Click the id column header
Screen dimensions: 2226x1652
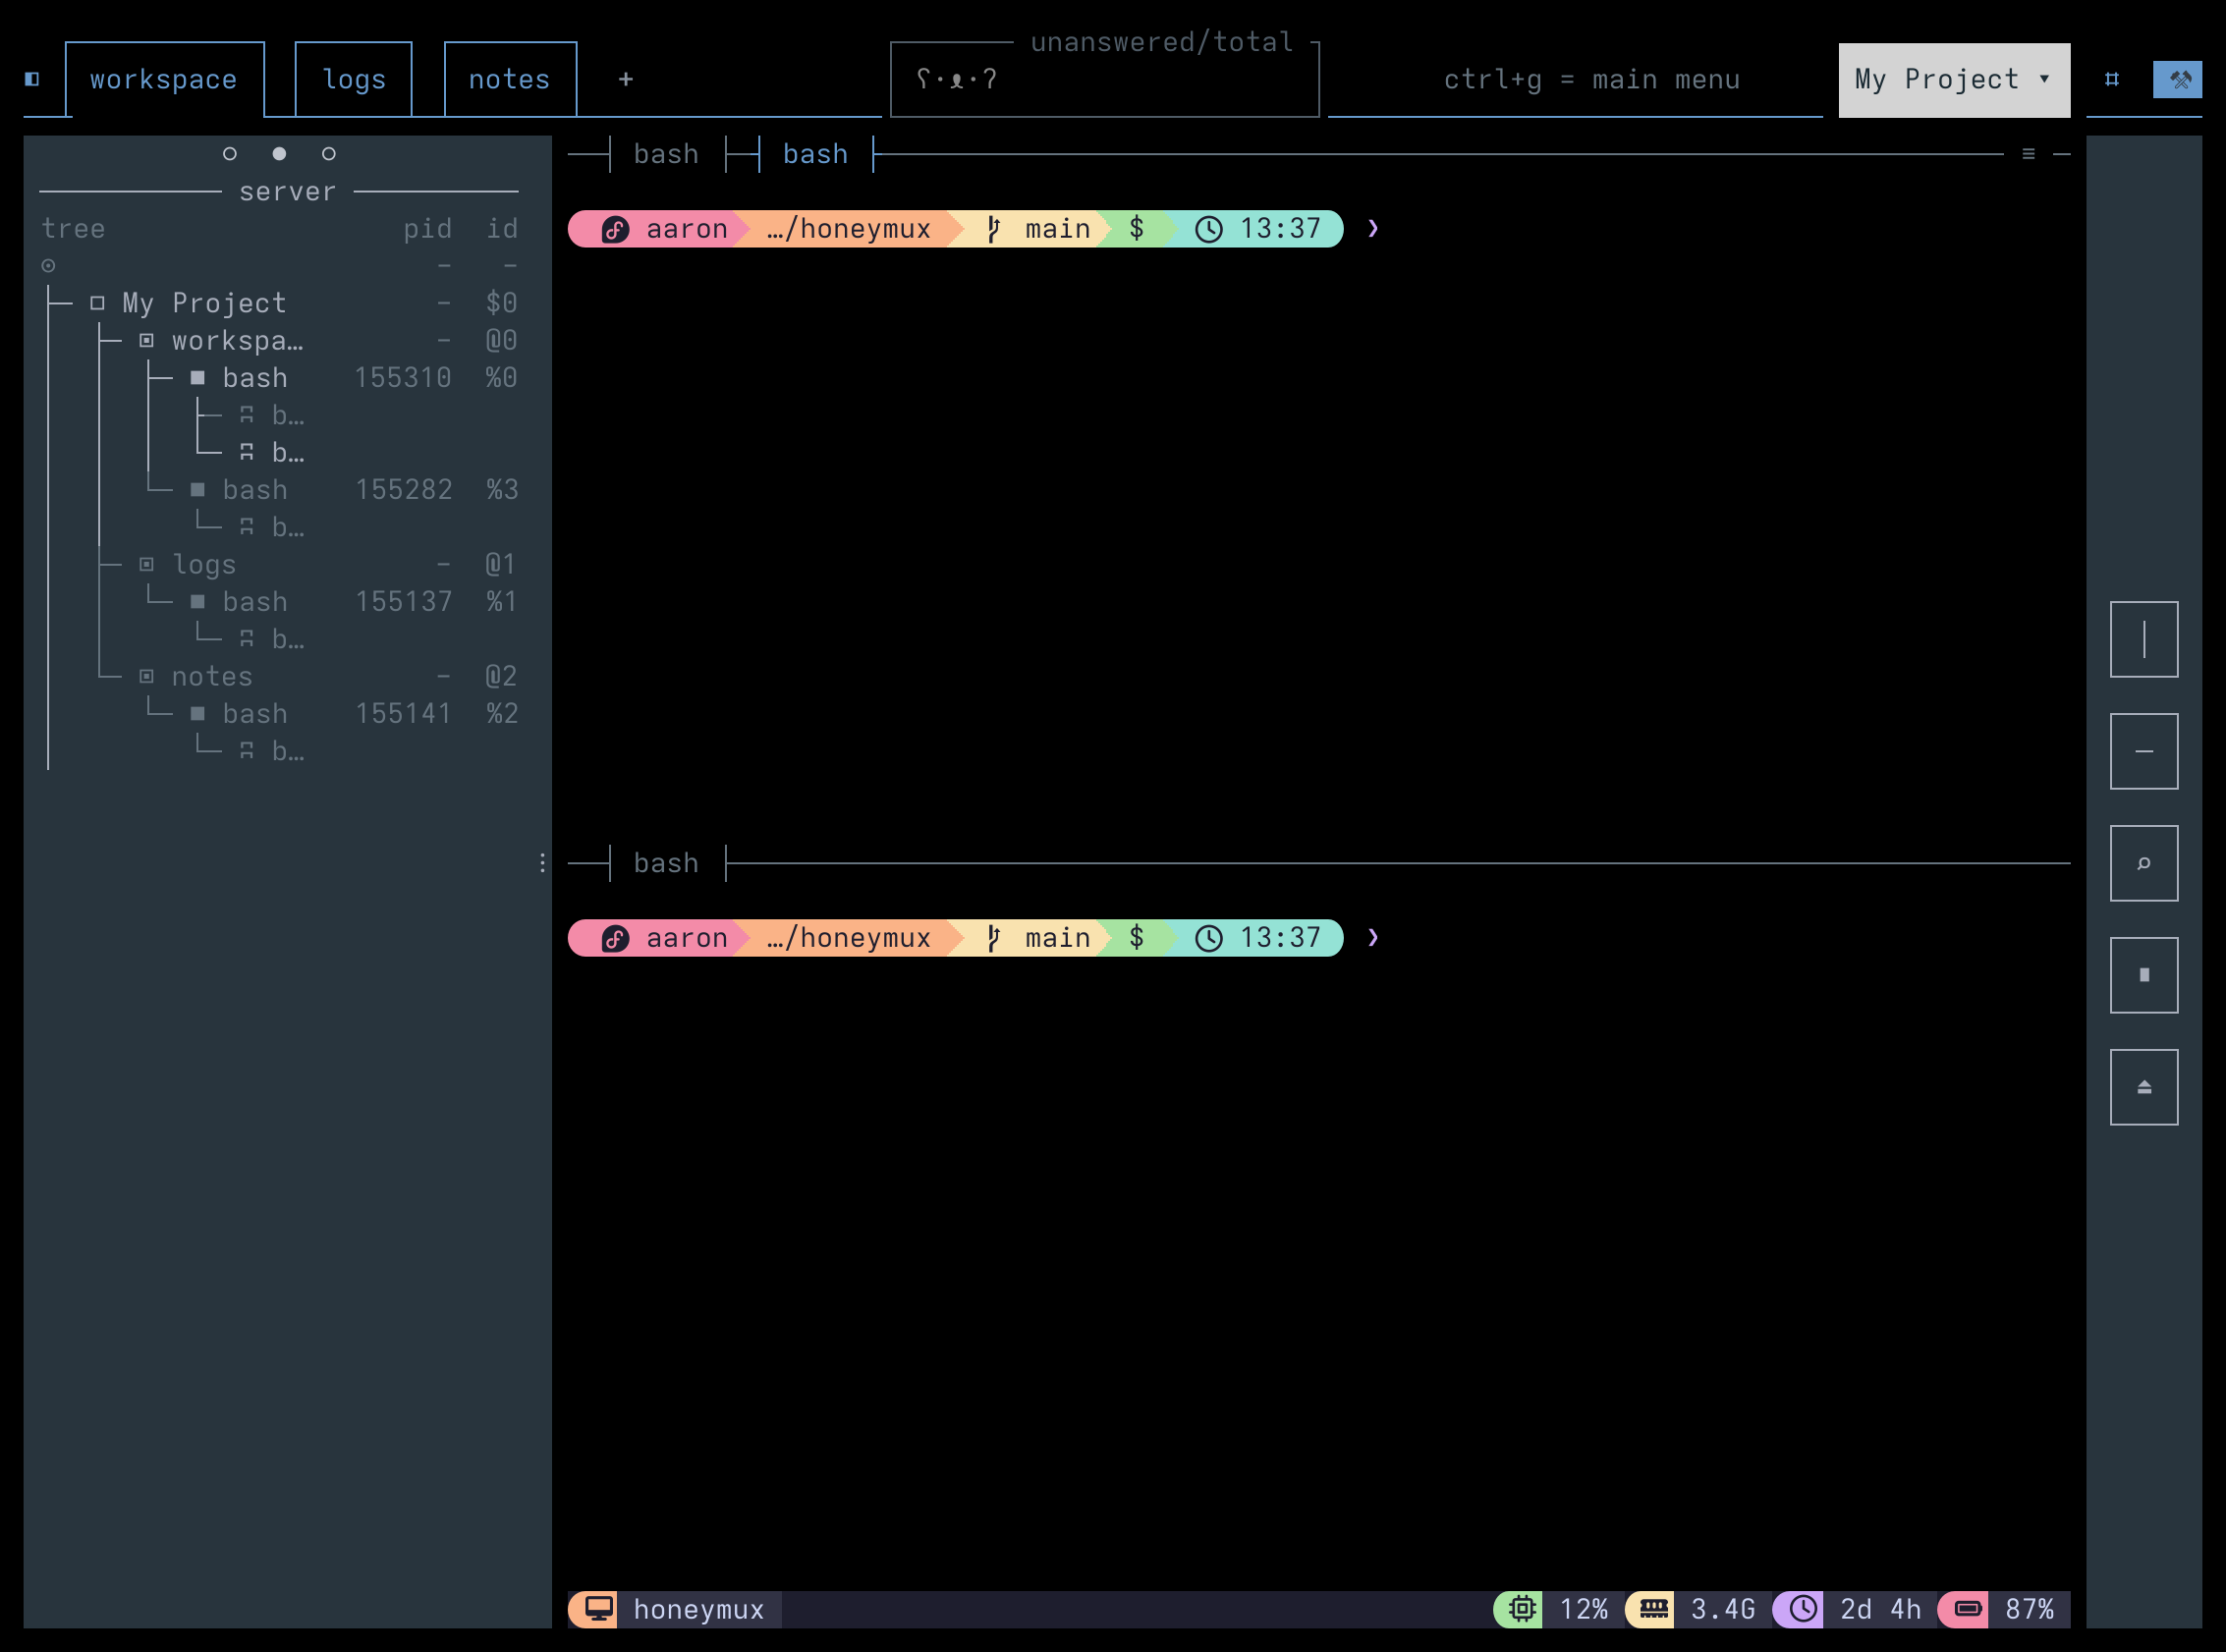502,229
